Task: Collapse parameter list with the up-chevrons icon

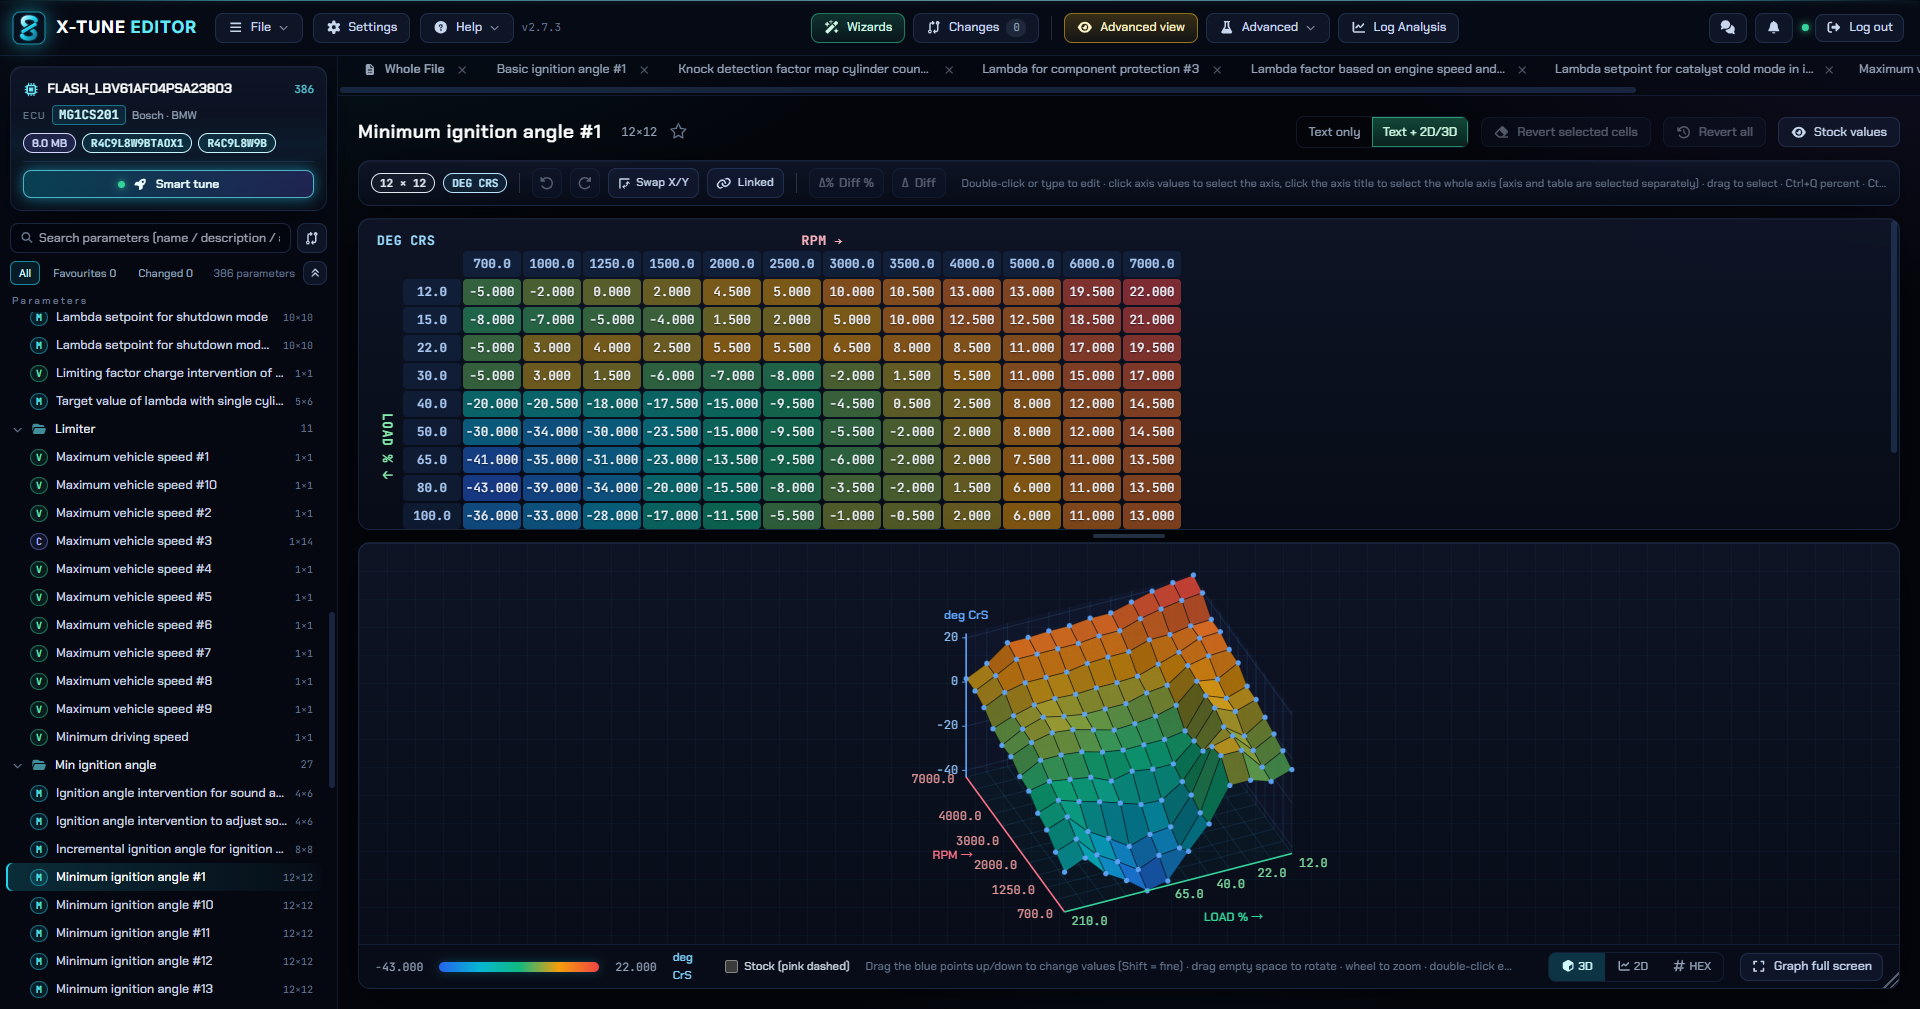Action: click(315, 273)
